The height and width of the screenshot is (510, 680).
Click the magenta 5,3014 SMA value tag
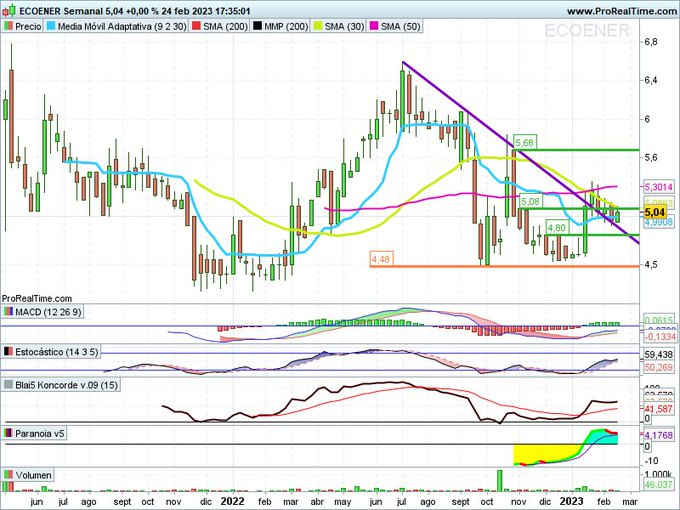[658, 187]
